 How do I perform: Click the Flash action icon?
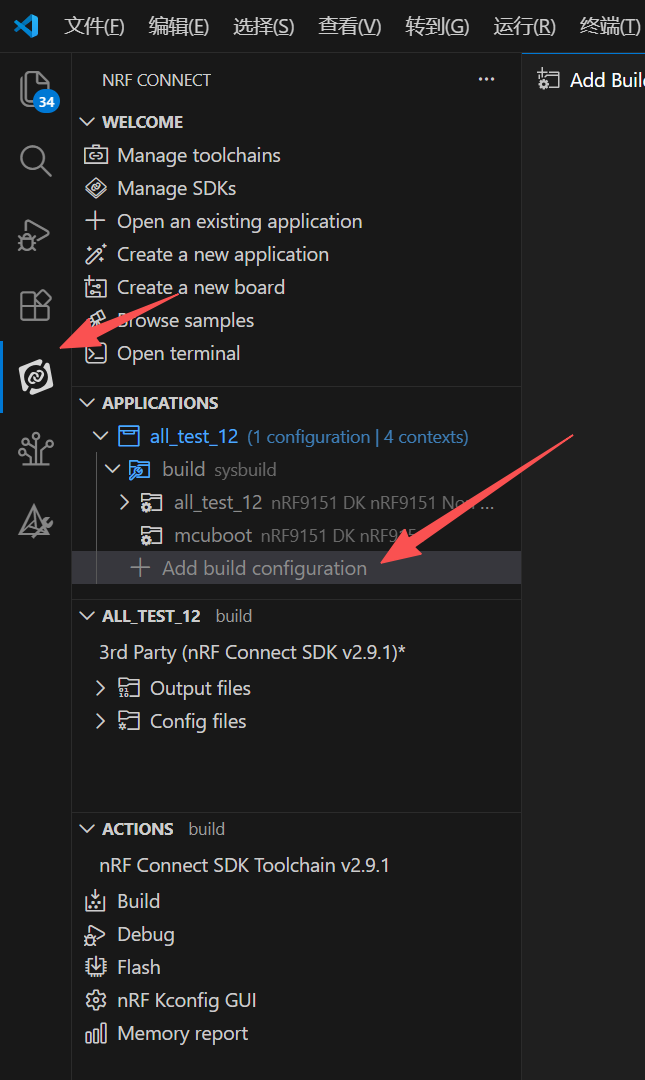pyautogui.click(x=95, y=967)
